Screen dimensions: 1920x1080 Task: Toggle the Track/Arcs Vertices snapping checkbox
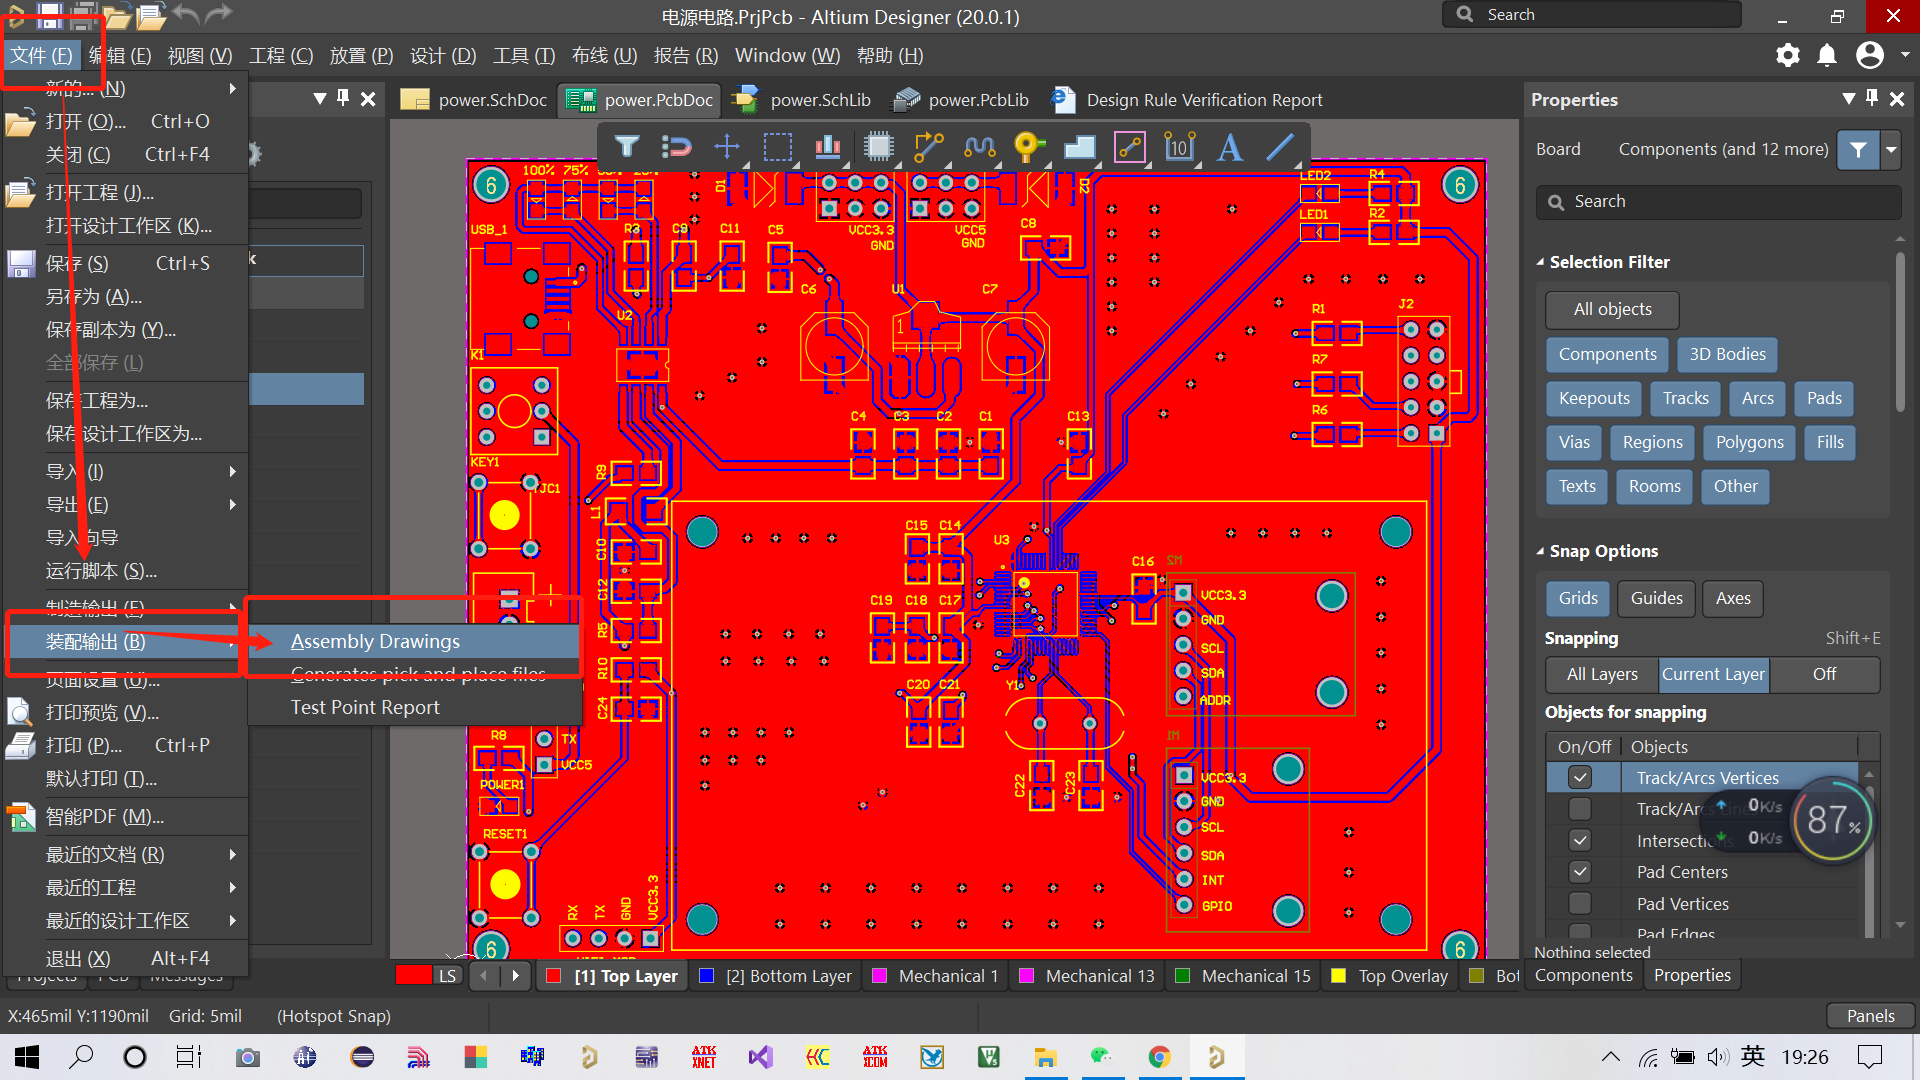(x=1580, y=777)
